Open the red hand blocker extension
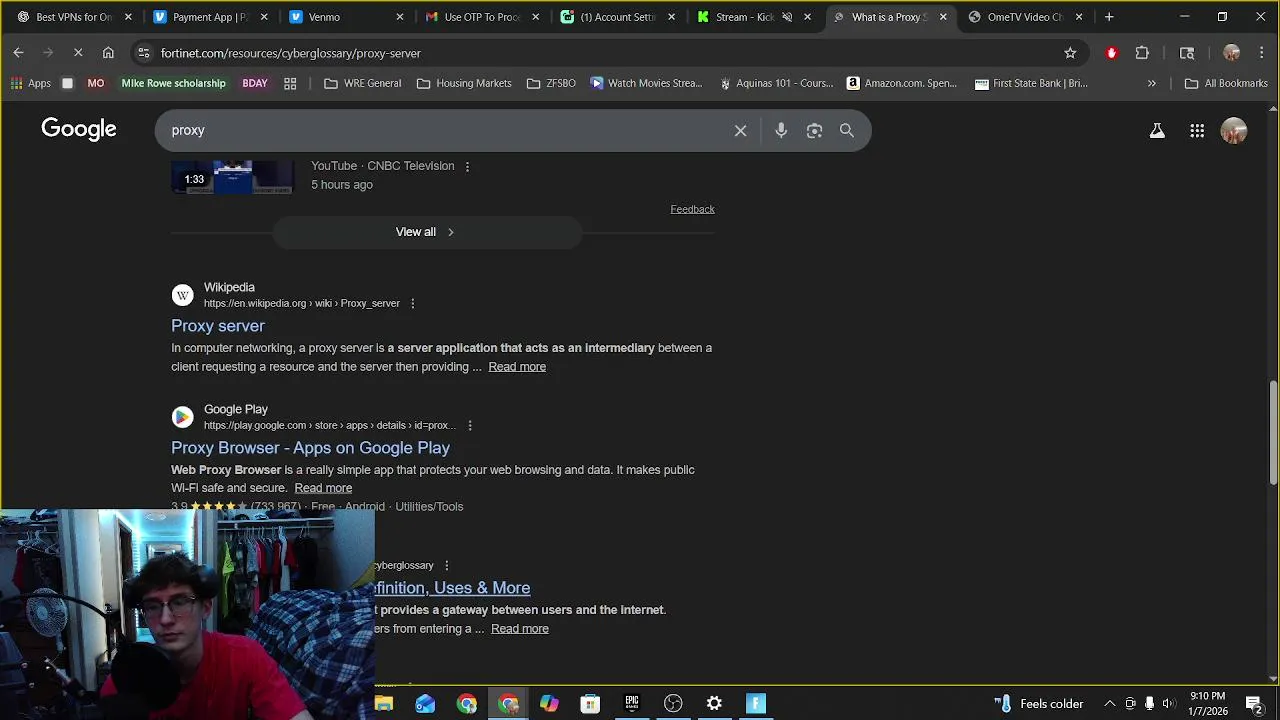Viewport: 1280px width, 720px height. click(x=1111, y=53)
